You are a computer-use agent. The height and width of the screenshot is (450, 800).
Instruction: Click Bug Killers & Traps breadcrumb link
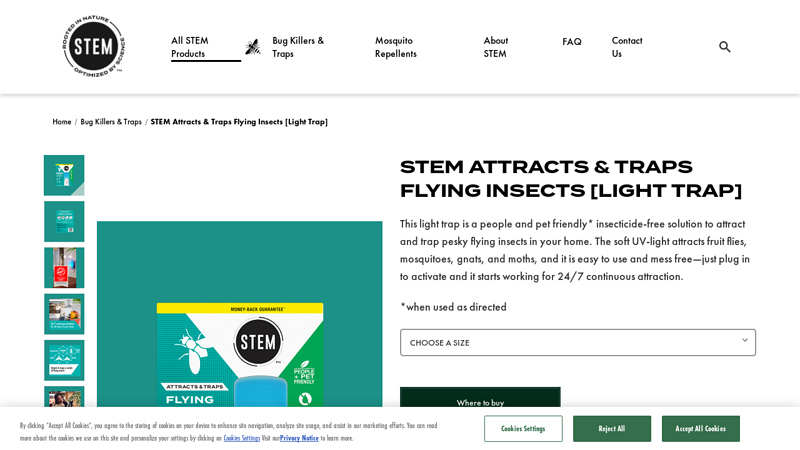[x=111, y=122]
